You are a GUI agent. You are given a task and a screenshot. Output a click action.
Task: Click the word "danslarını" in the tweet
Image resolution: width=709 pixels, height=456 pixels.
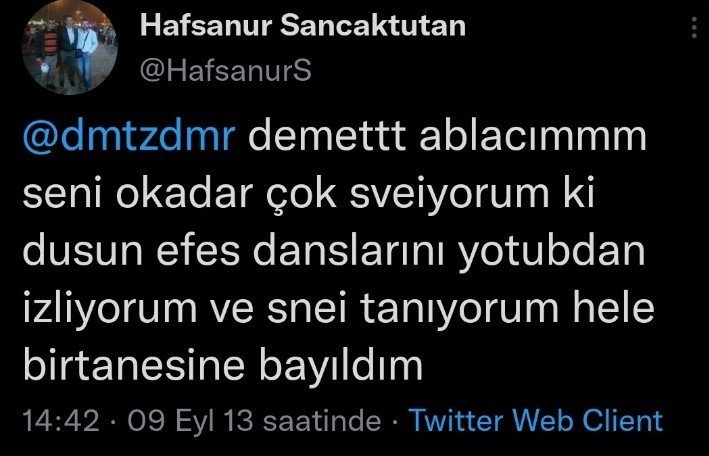350,251
